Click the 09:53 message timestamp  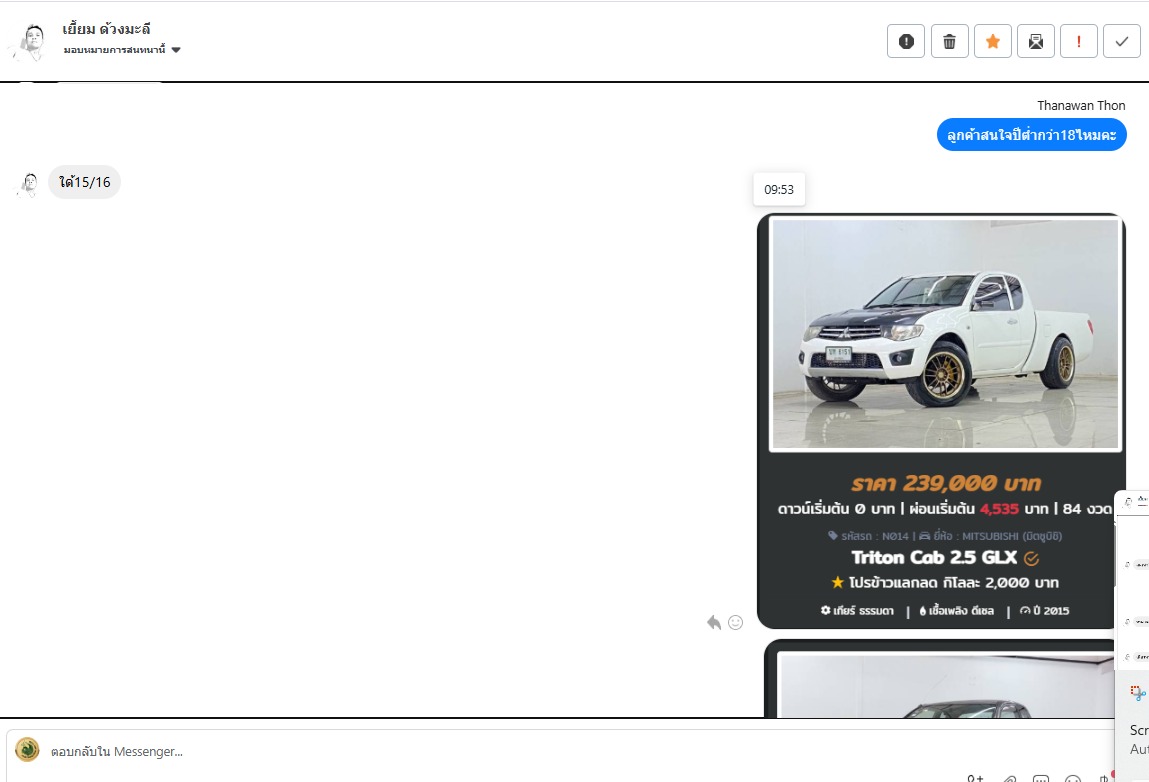(779, 190)
